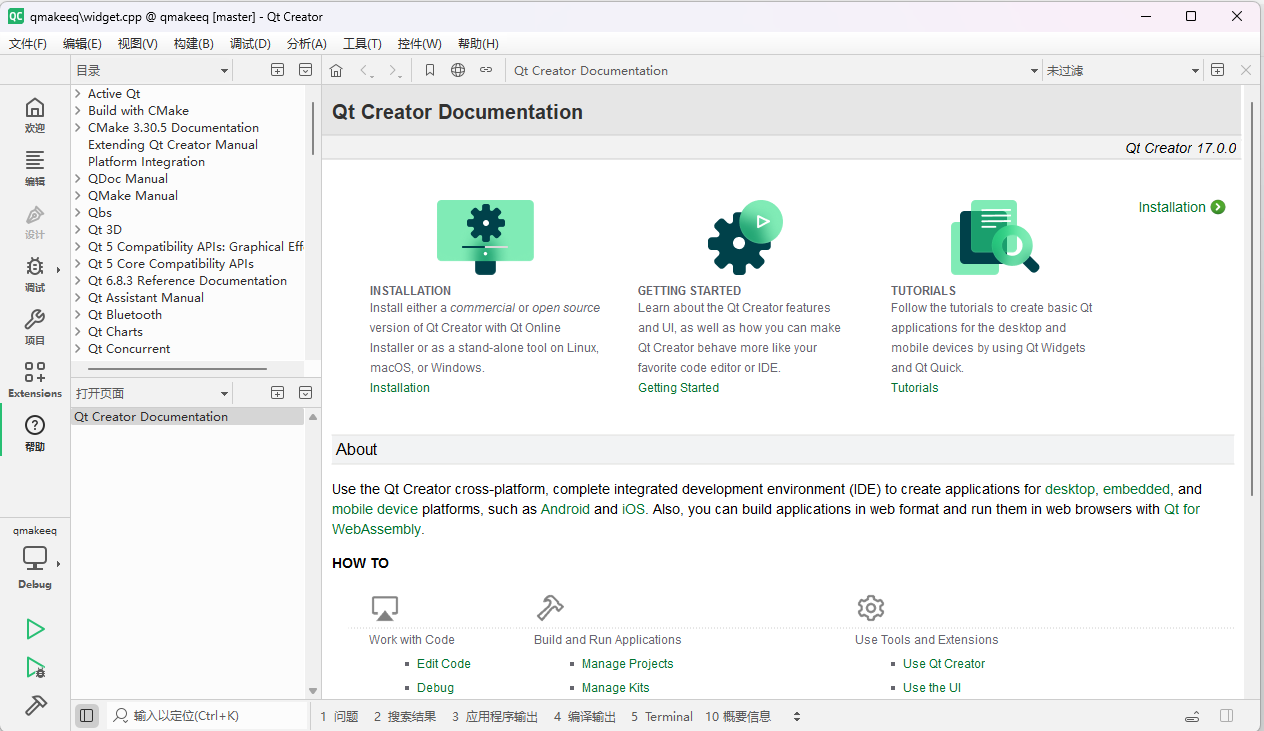Toggle the left sidebar visibility
This screenshot has width=1264, height=731.
(x=87, y=716)
